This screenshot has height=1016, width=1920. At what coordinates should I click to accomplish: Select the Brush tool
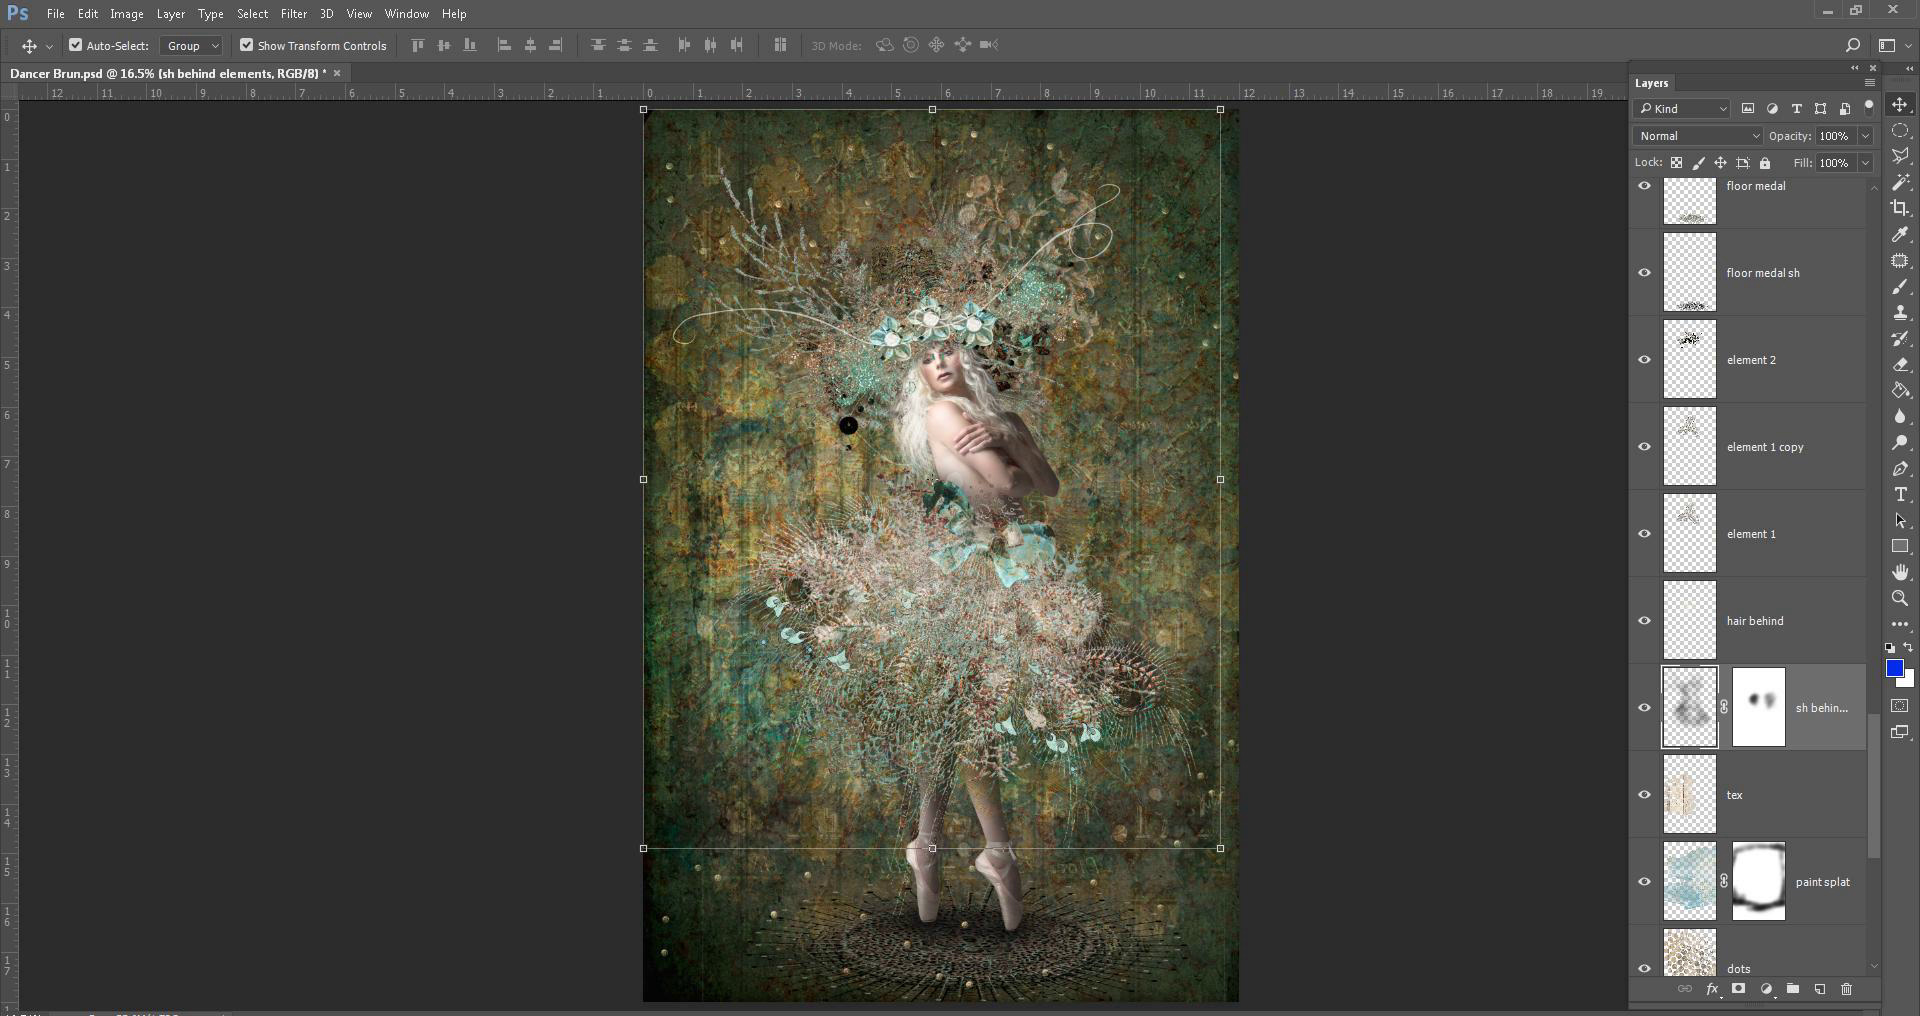pyautogui.click(x=1900, y=287)
